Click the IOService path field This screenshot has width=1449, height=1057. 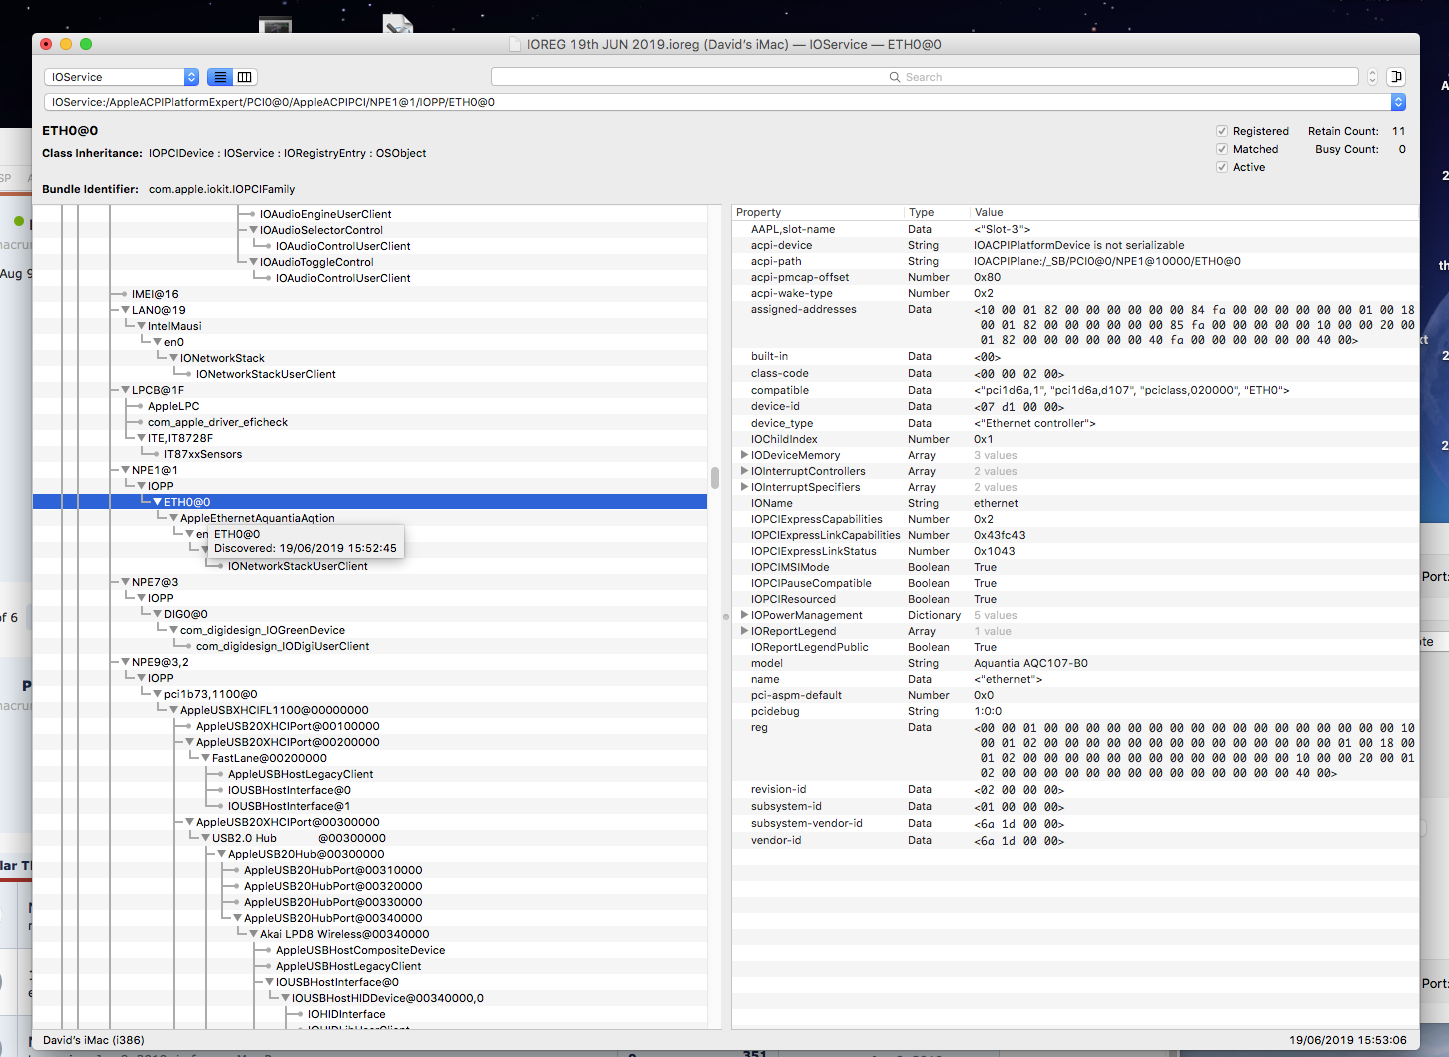pos(717,102)
